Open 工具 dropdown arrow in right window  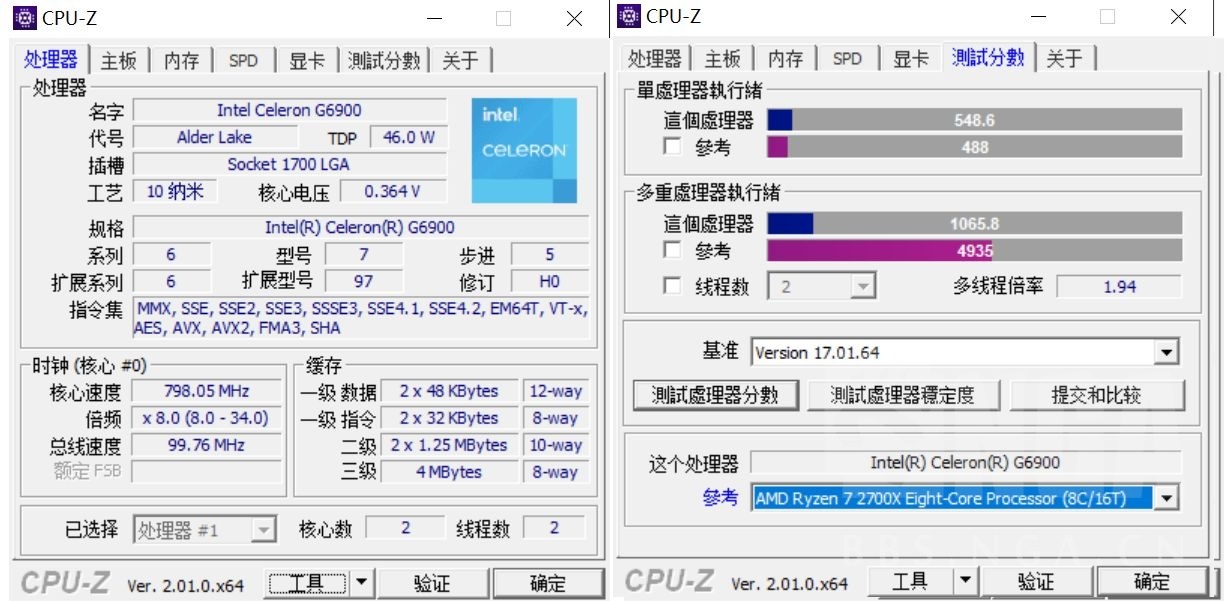965,581
